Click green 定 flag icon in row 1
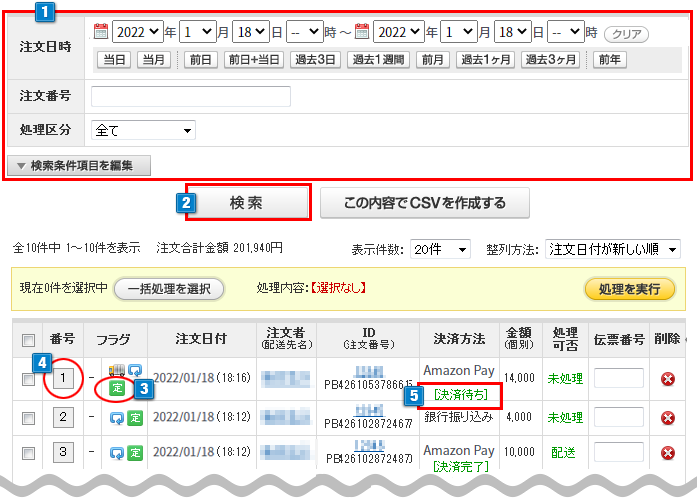The width and height of the screenshot is (698, 500). 117,388
